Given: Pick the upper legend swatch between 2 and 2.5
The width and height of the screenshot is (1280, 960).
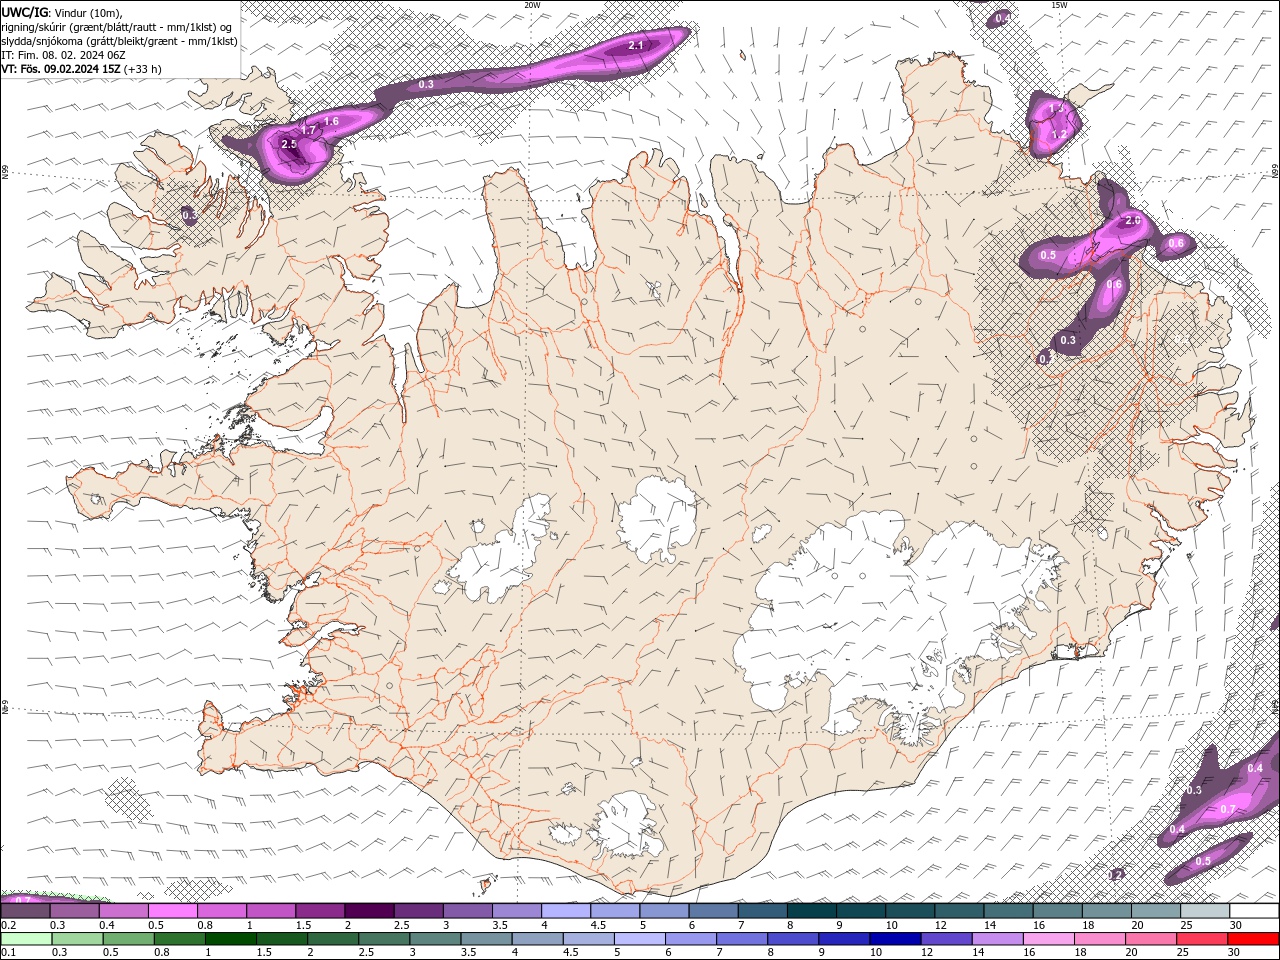Looking at the screenshot, I should [370, 911].
